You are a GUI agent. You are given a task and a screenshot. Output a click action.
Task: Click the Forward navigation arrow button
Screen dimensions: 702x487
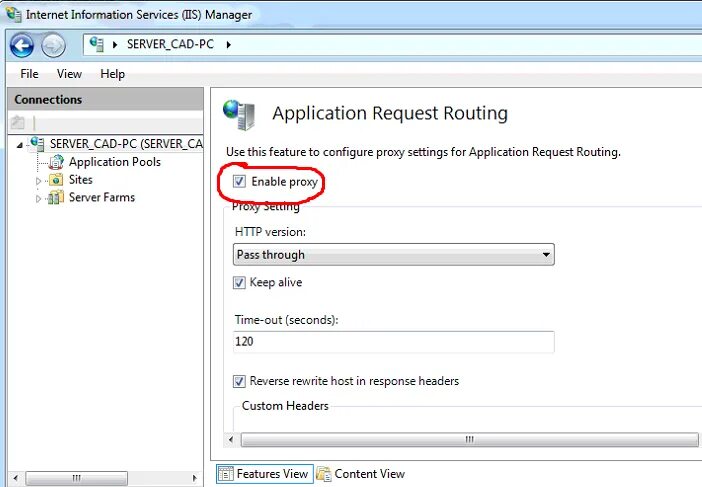53,45
